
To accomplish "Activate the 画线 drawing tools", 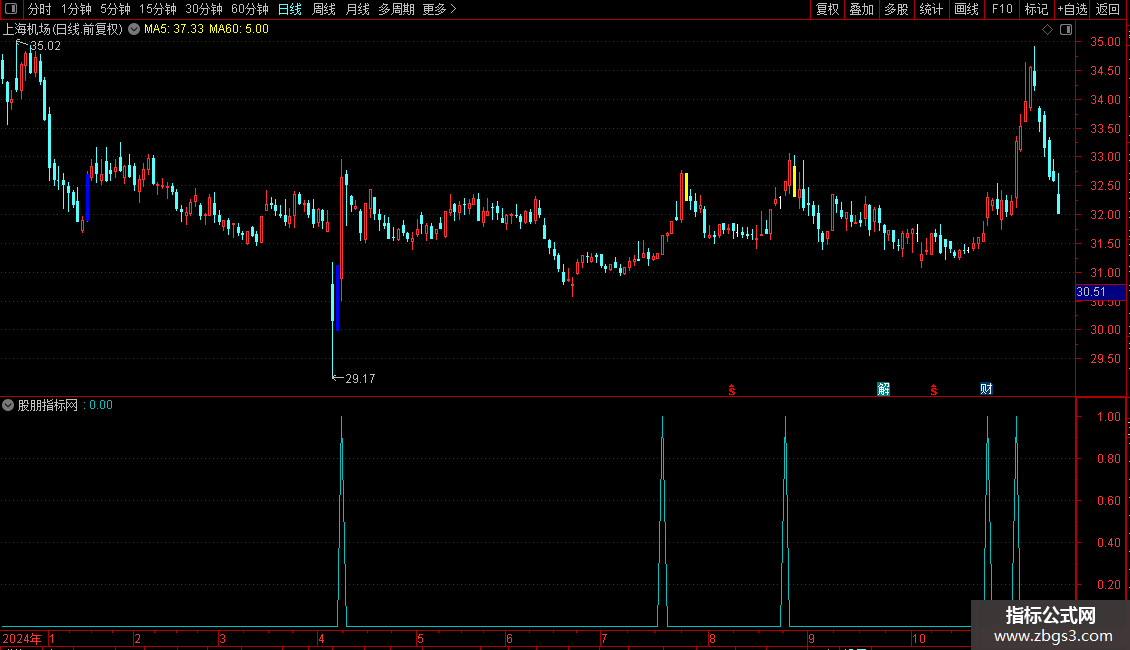I will (x=966, y=9).
